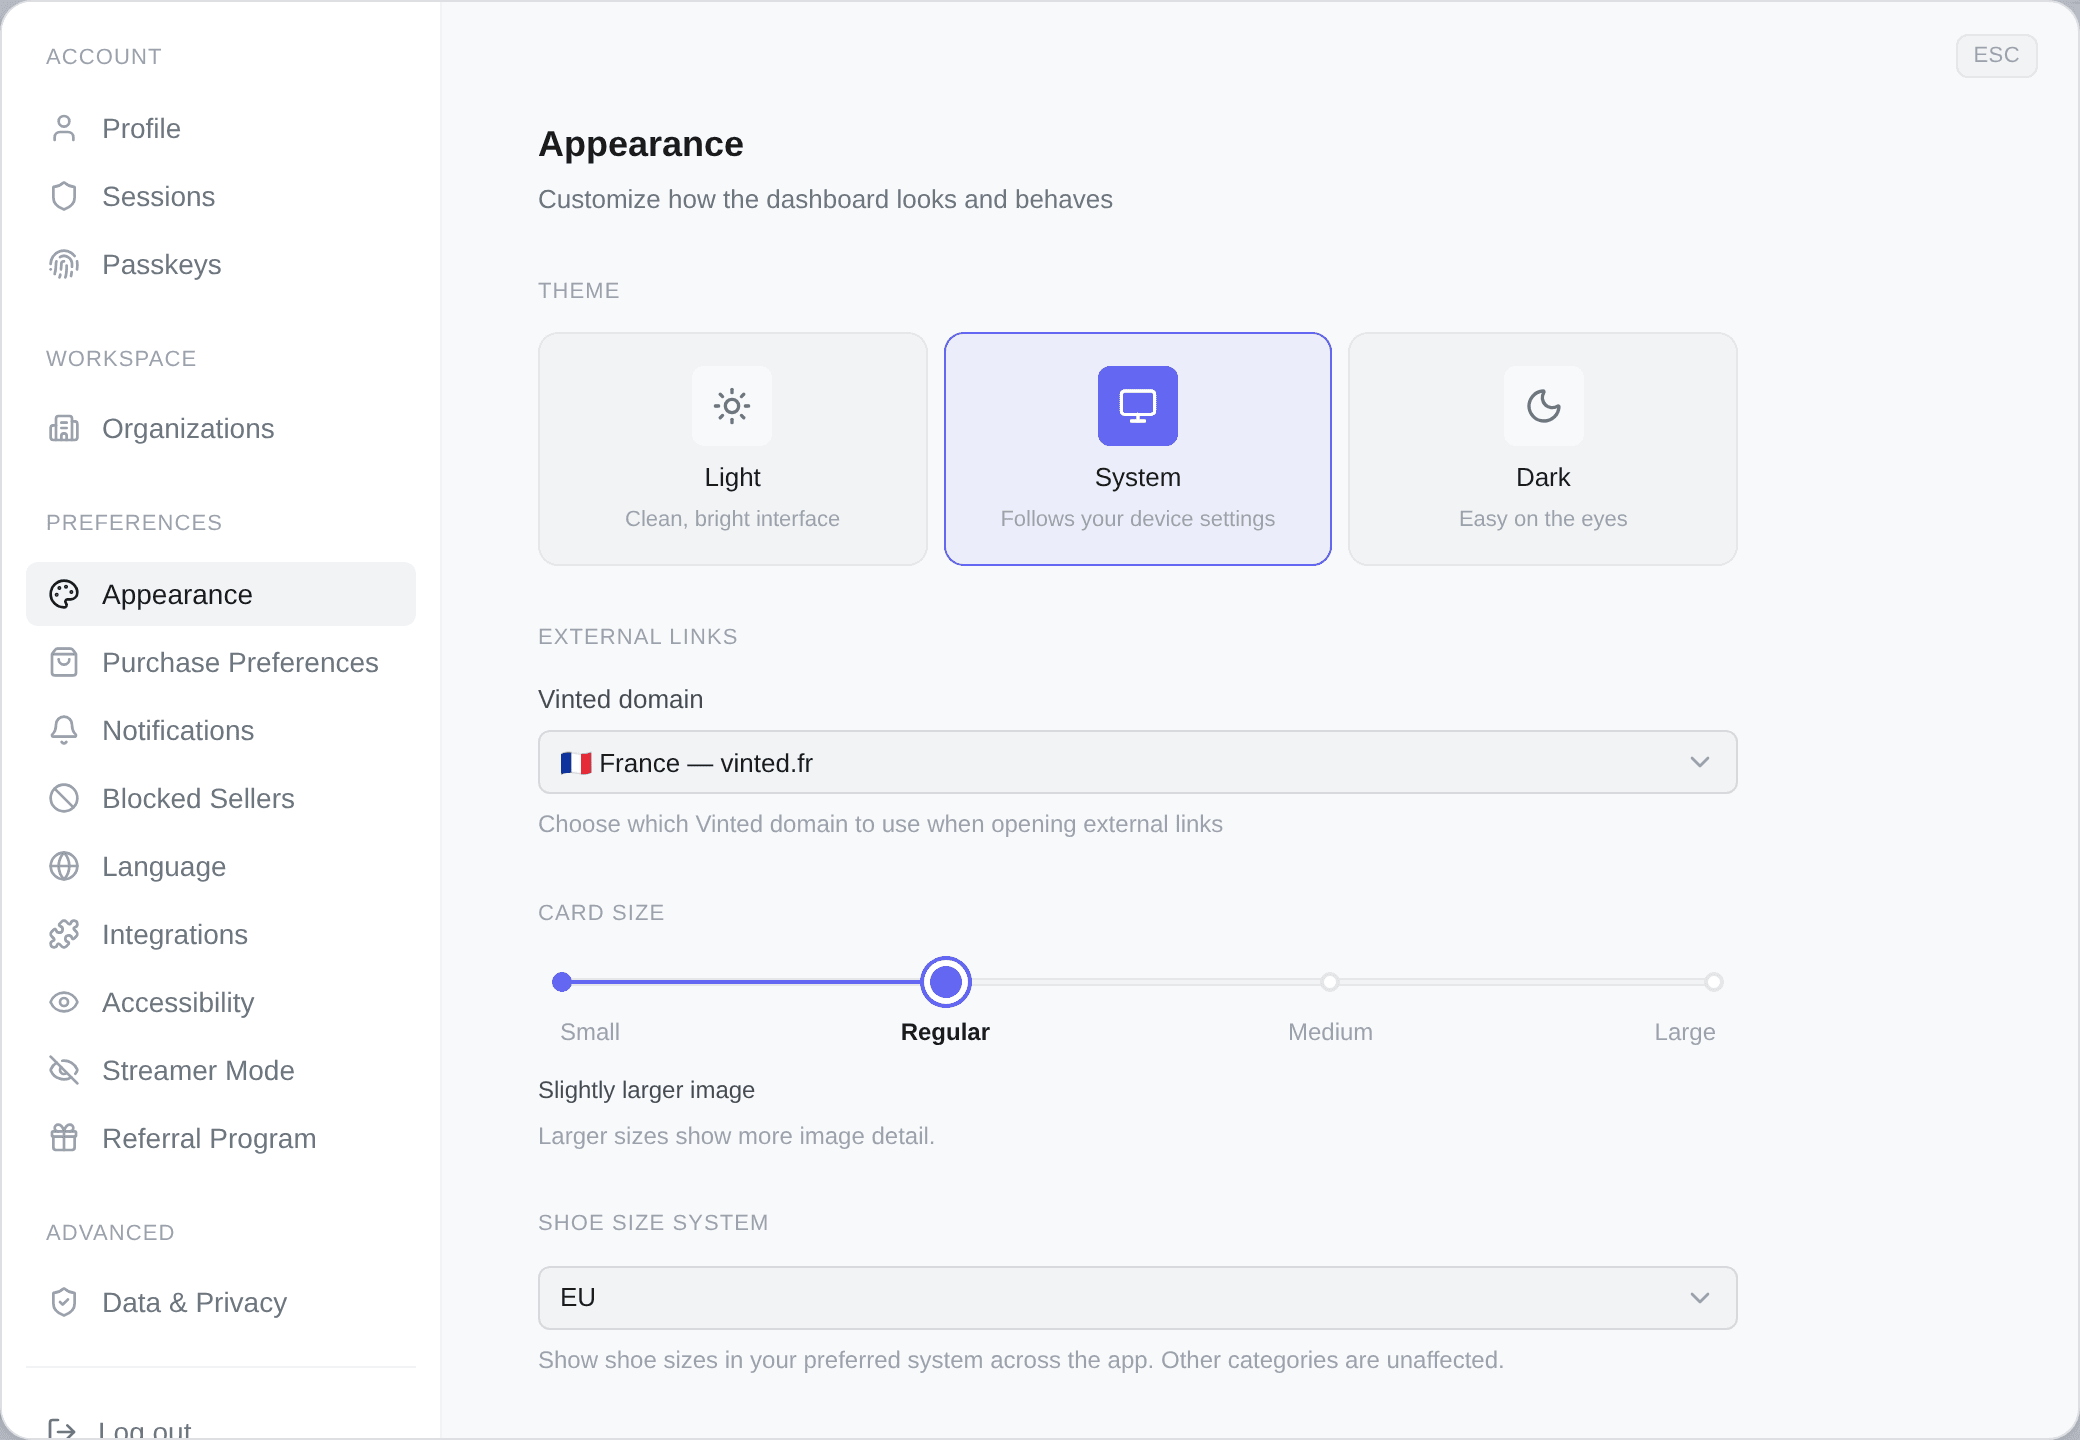Open Data & Privacy settings
Image resolution: width=2080 pixels, height=1440 pixels.
221,1303
